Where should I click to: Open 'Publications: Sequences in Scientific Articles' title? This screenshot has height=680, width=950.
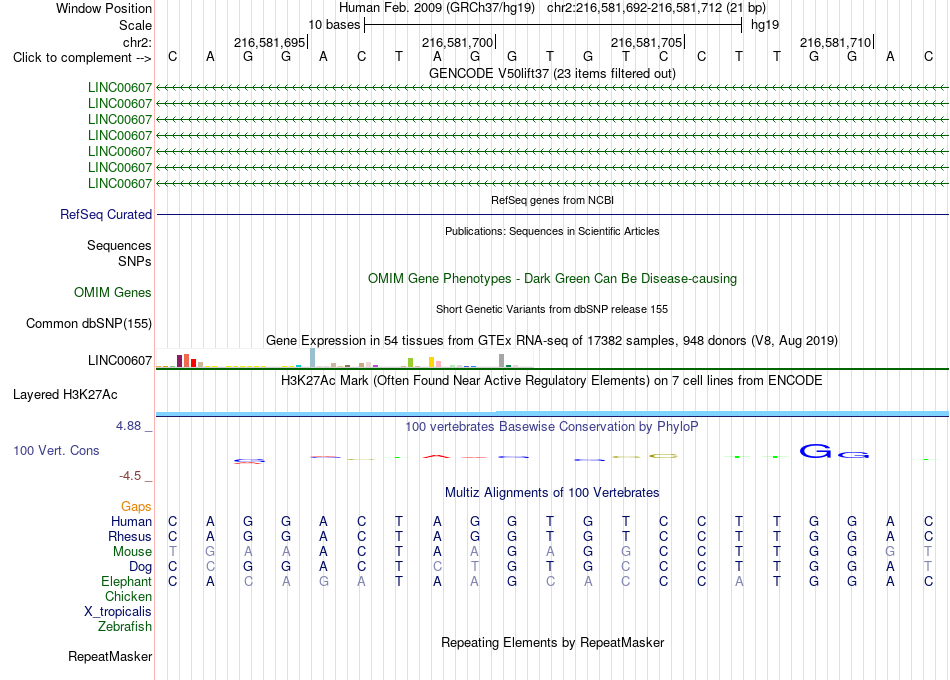pos(552,231)
